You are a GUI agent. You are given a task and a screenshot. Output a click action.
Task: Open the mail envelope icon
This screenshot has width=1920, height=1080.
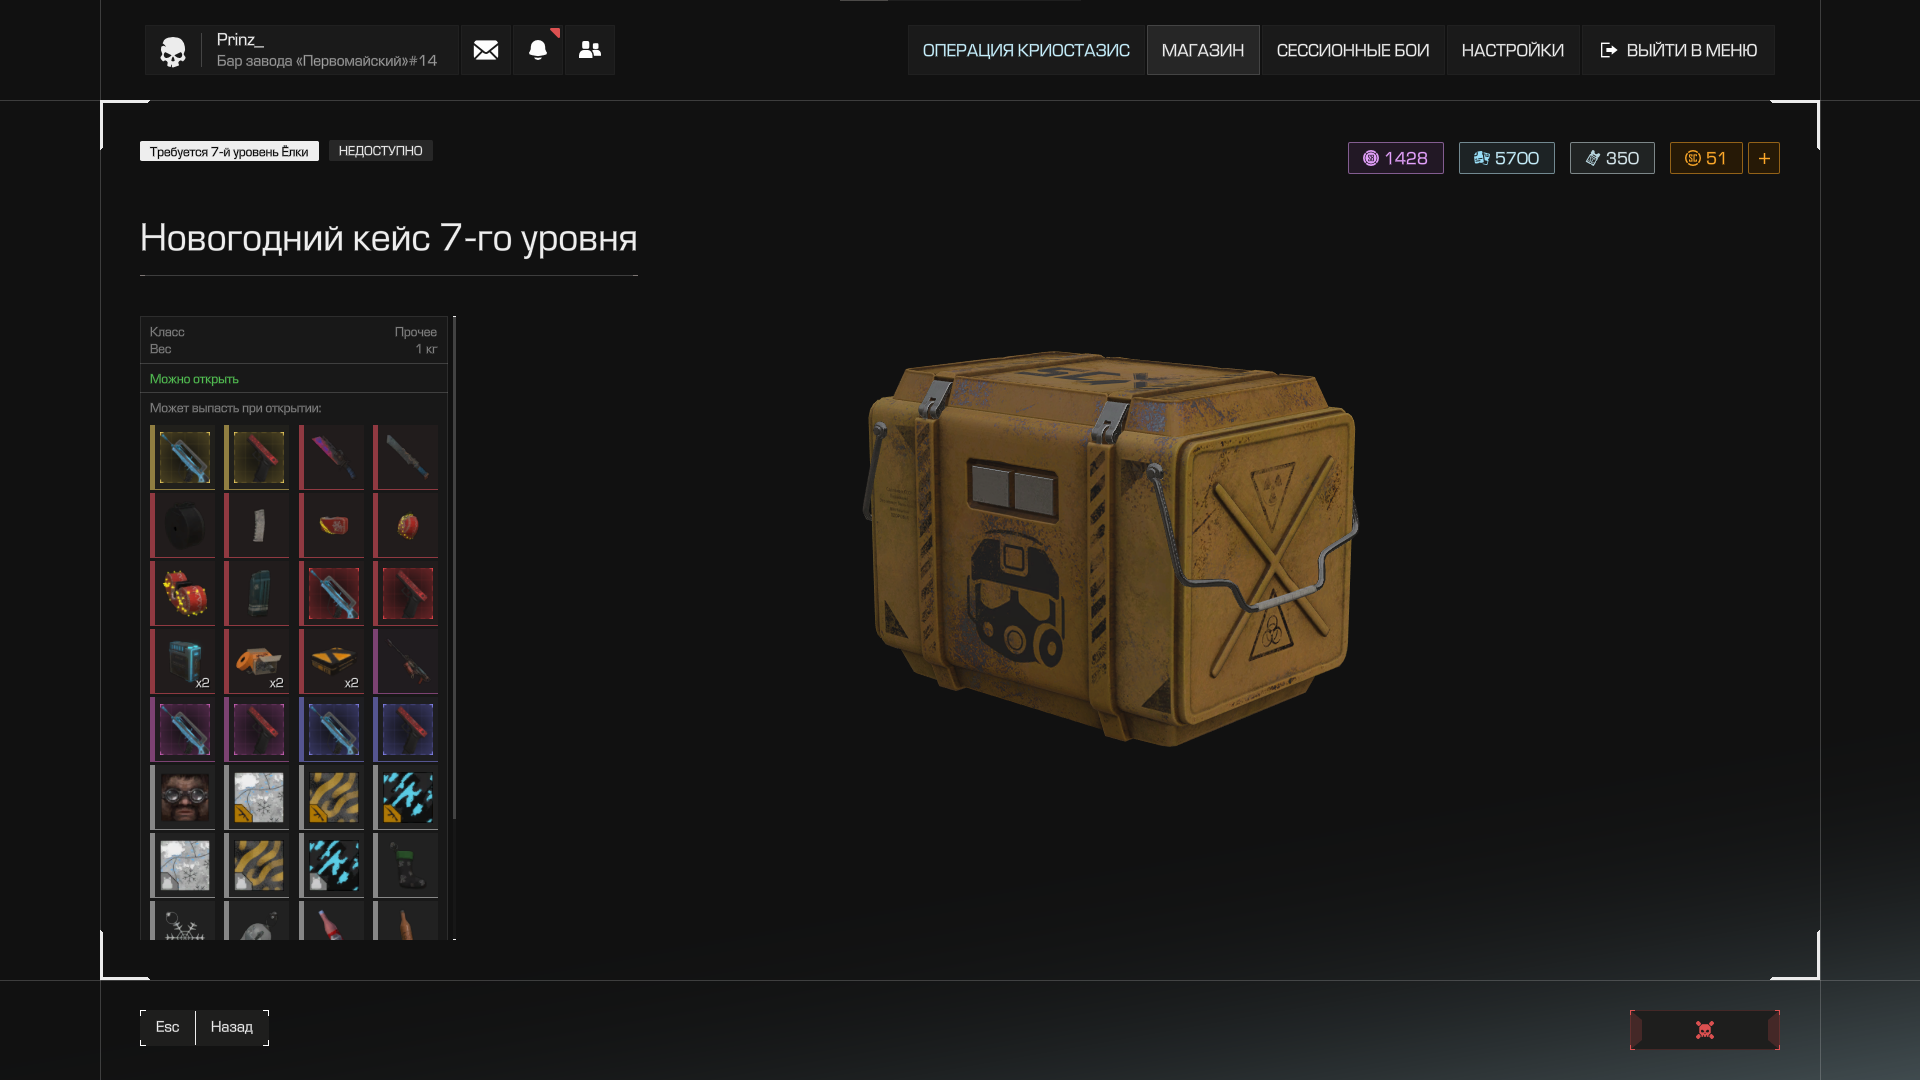tap(486, 50)
